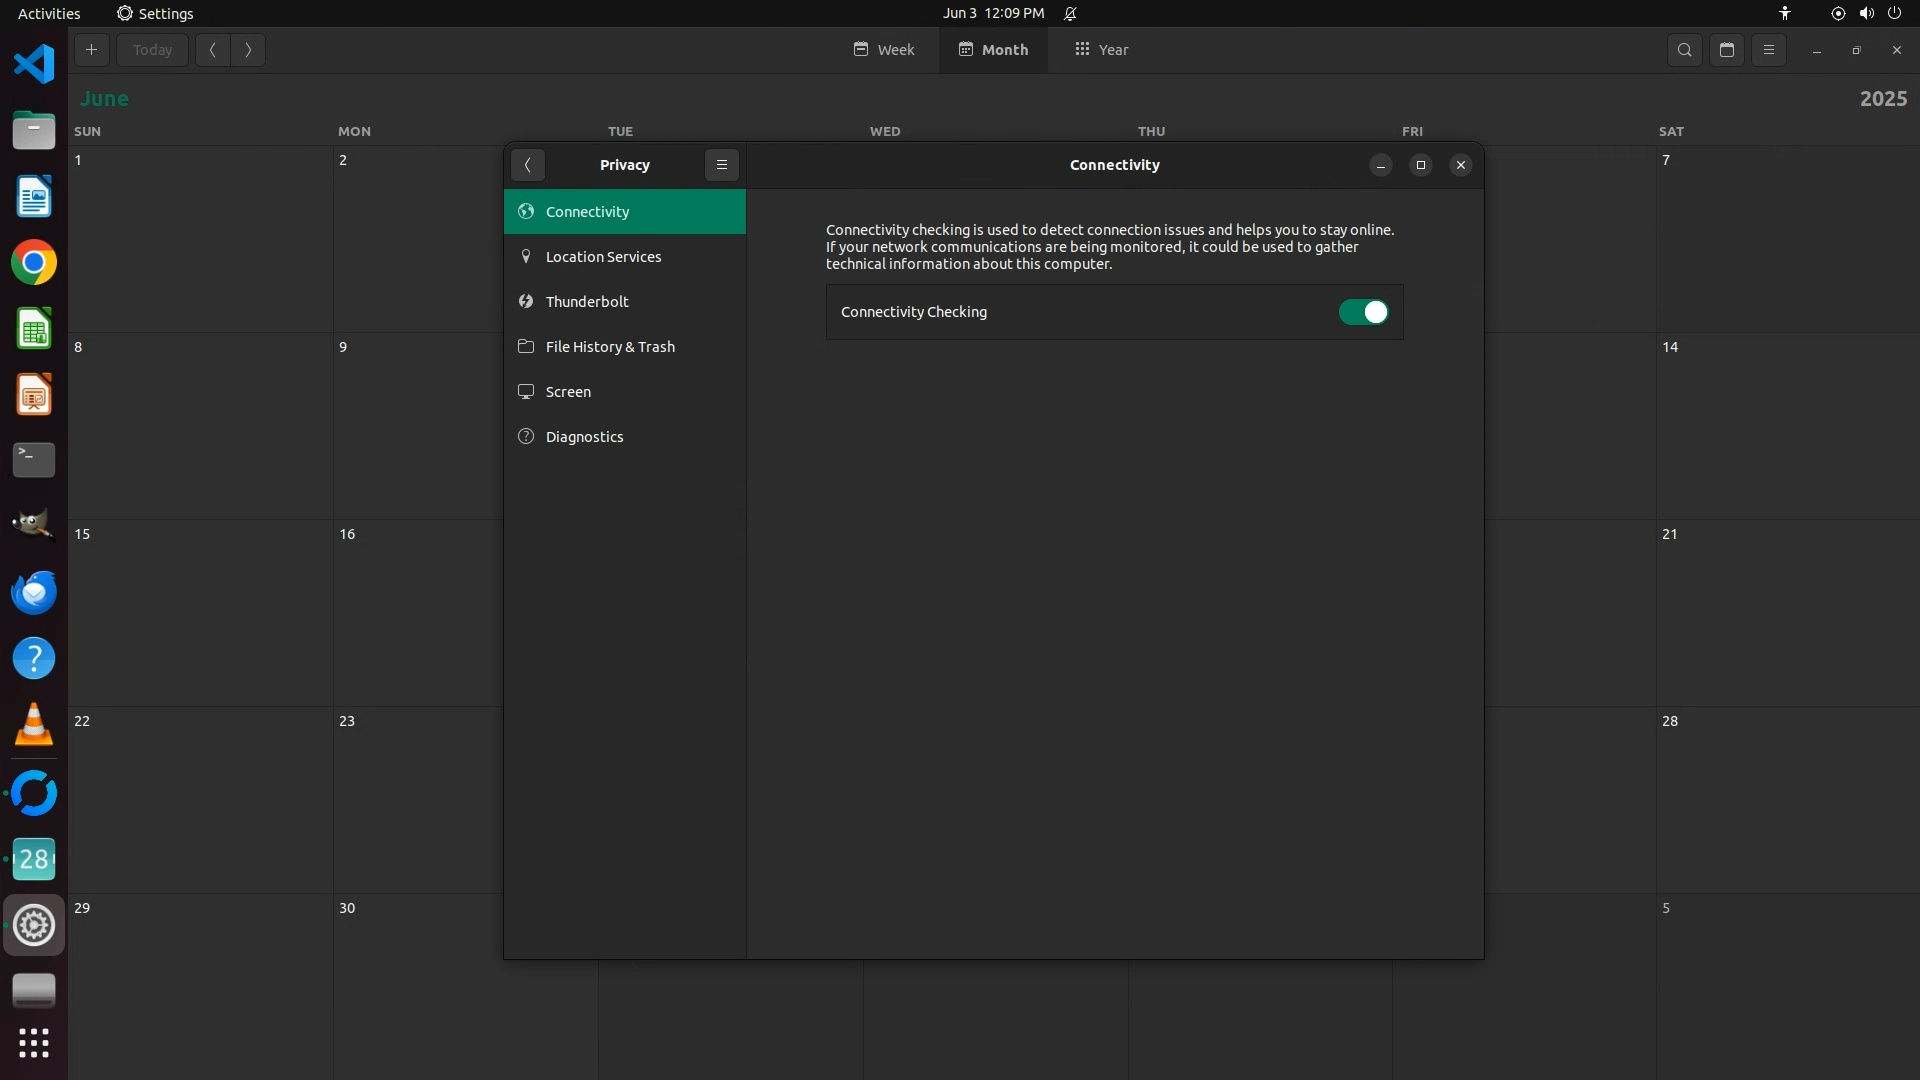The width and height of the screenshot is (1920, 1080).
Task: Select the Thunderbolt section
Action: 587,302
